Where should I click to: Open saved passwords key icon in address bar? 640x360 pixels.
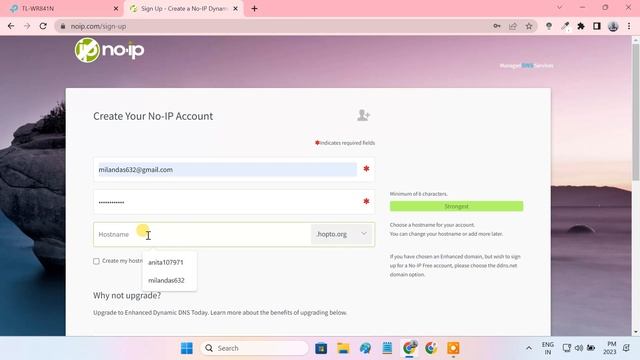[497, 26]
